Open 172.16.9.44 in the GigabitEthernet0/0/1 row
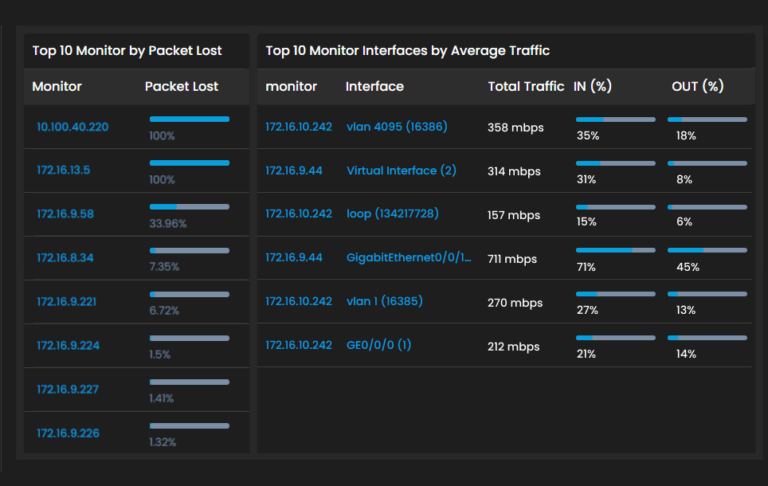Screen dimensions: 768x486 click(294, 258)
